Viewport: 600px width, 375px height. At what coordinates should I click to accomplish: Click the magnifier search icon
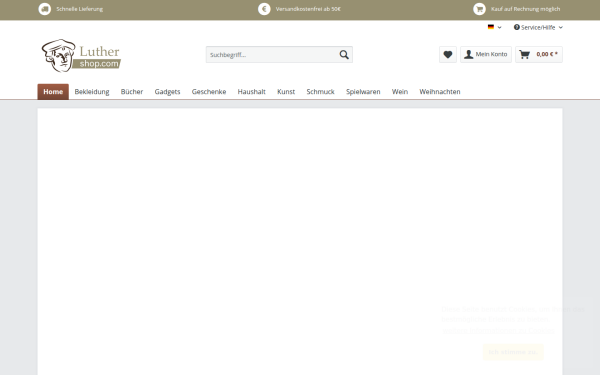click(344, 55)
